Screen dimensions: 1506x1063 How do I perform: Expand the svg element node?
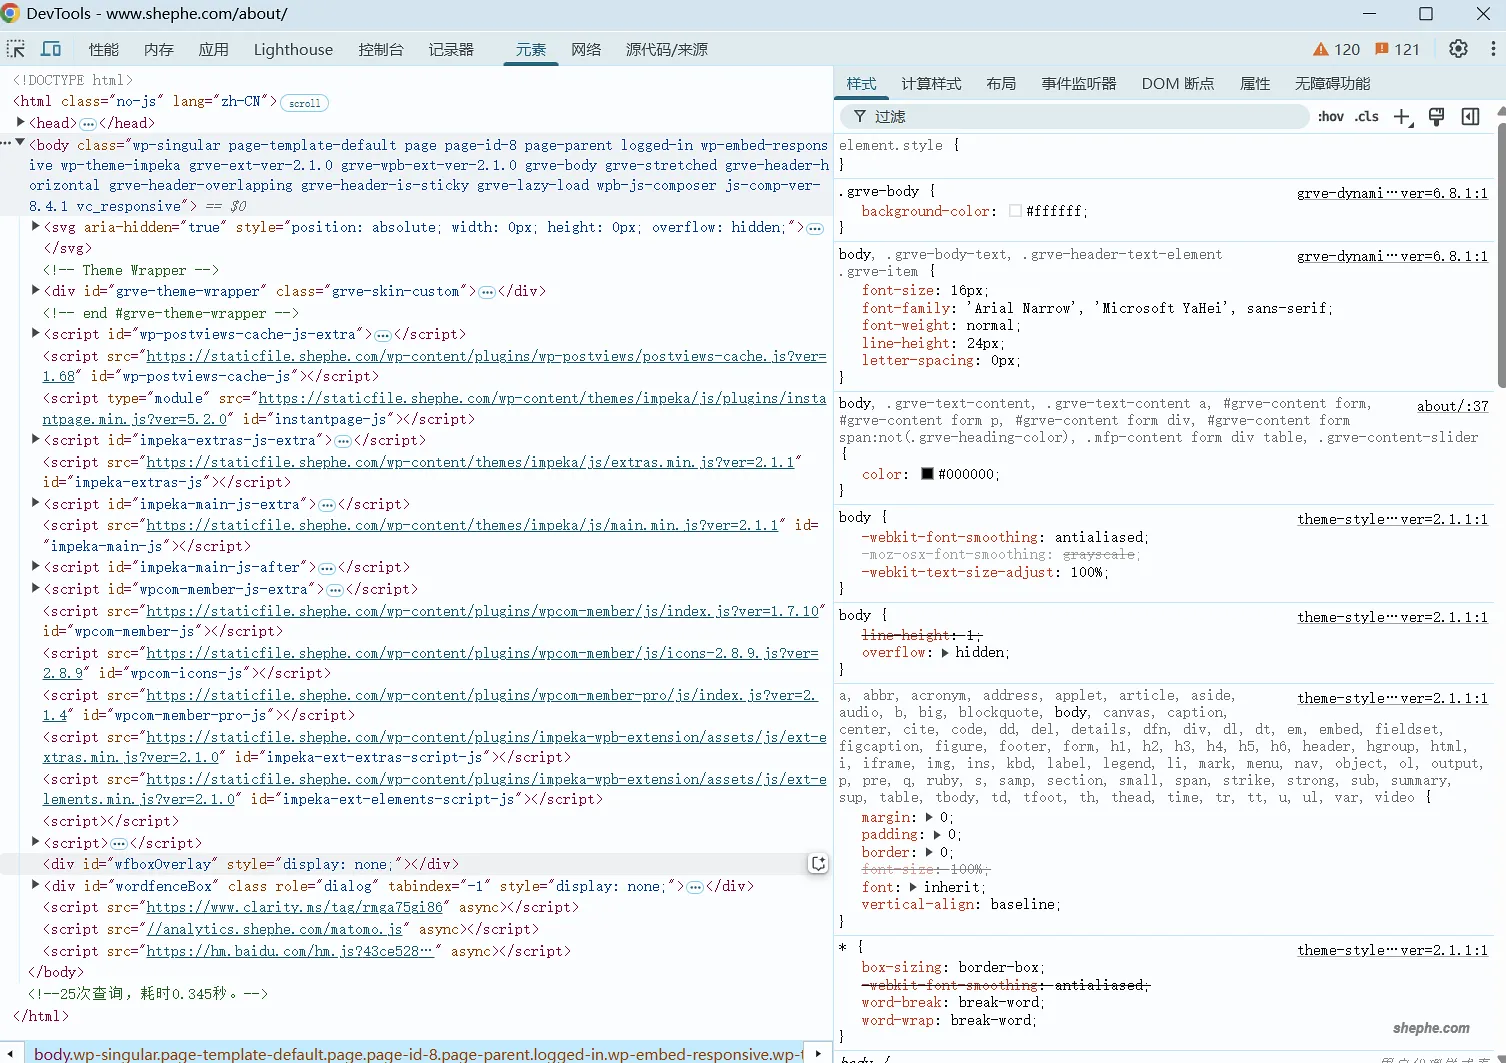click(x=35, y=227)
